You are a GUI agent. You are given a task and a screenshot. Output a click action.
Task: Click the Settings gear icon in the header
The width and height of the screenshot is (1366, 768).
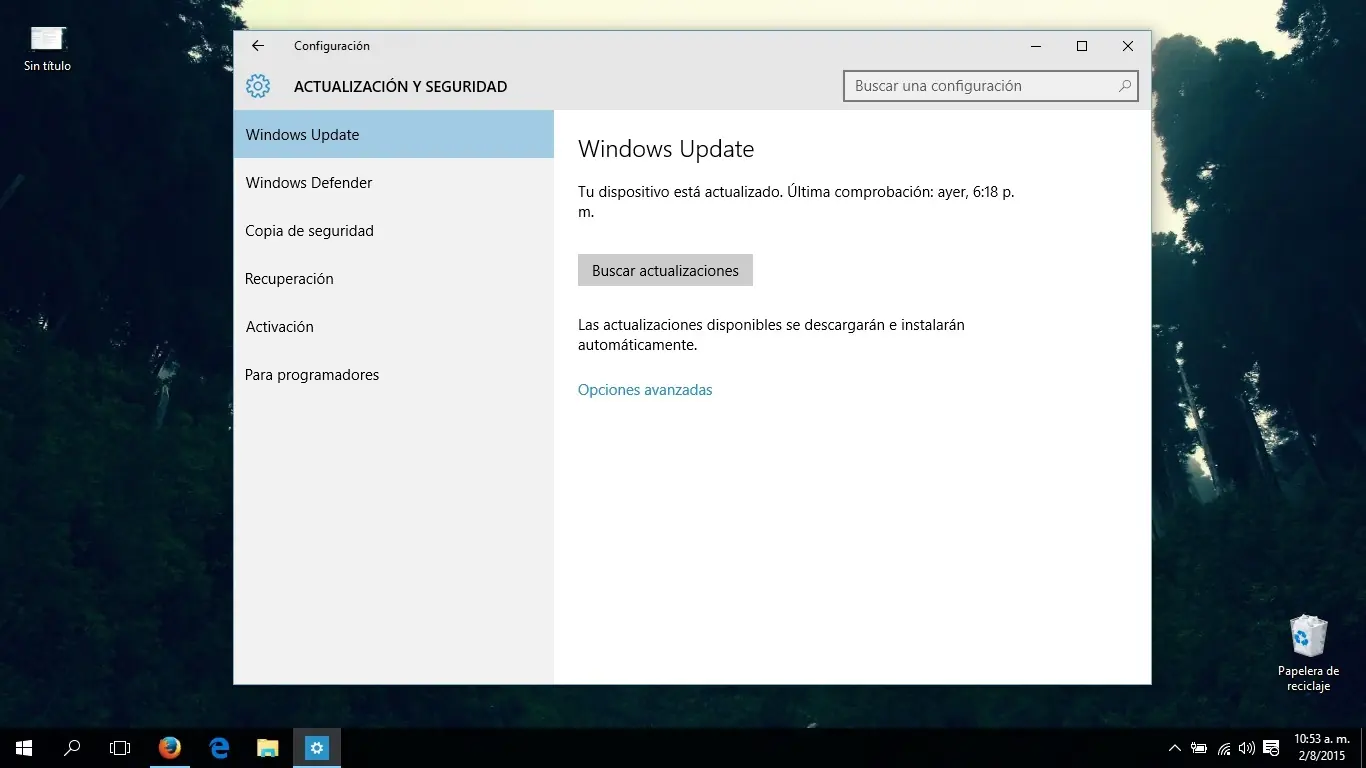(x=258, y=86)
